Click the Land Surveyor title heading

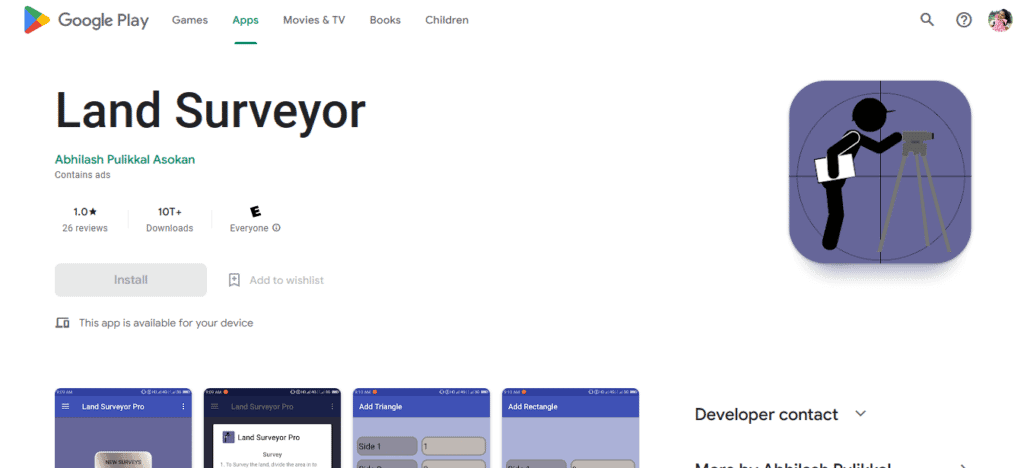pos(210,110)
